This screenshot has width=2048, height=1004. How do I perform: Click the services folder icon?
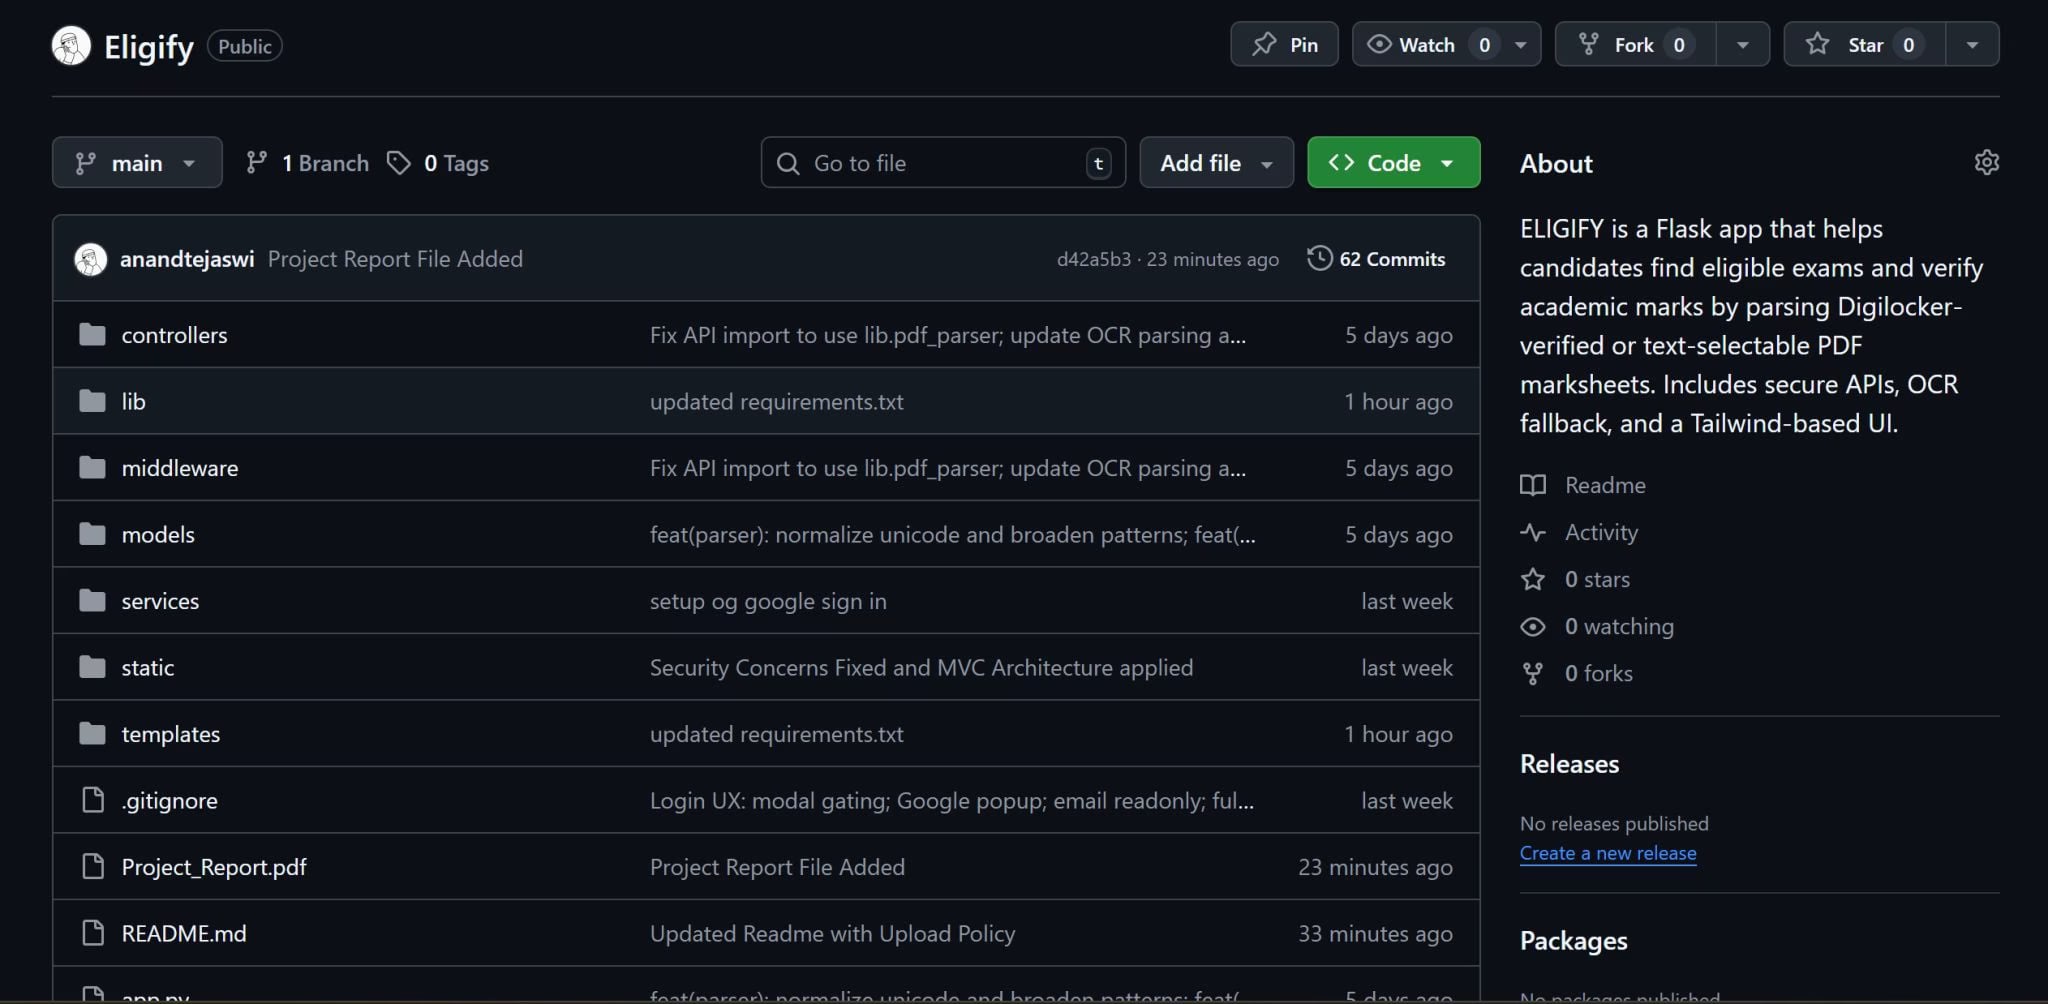click(x=92, y=601)
